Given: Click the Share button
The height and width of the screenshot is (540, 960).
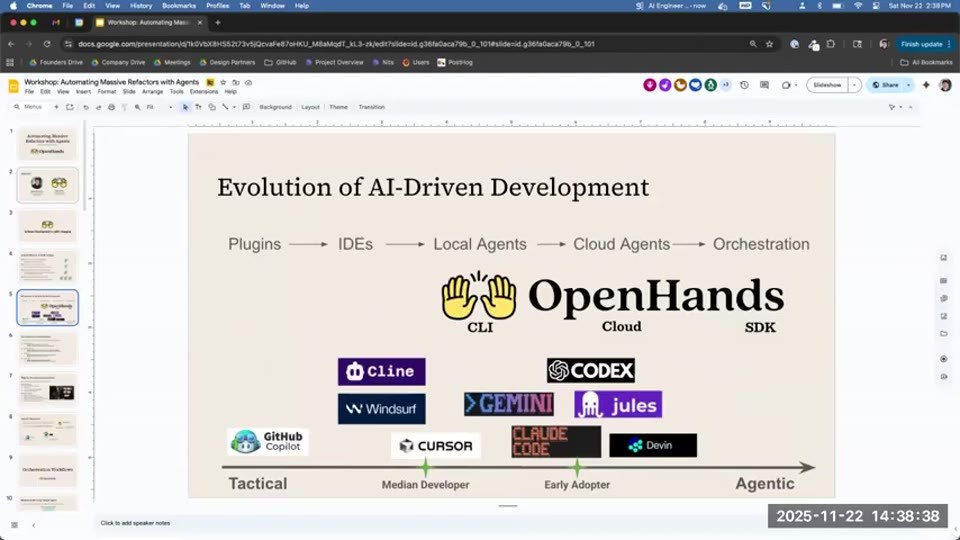Looking at the screenshot, I should click(885, 85).
